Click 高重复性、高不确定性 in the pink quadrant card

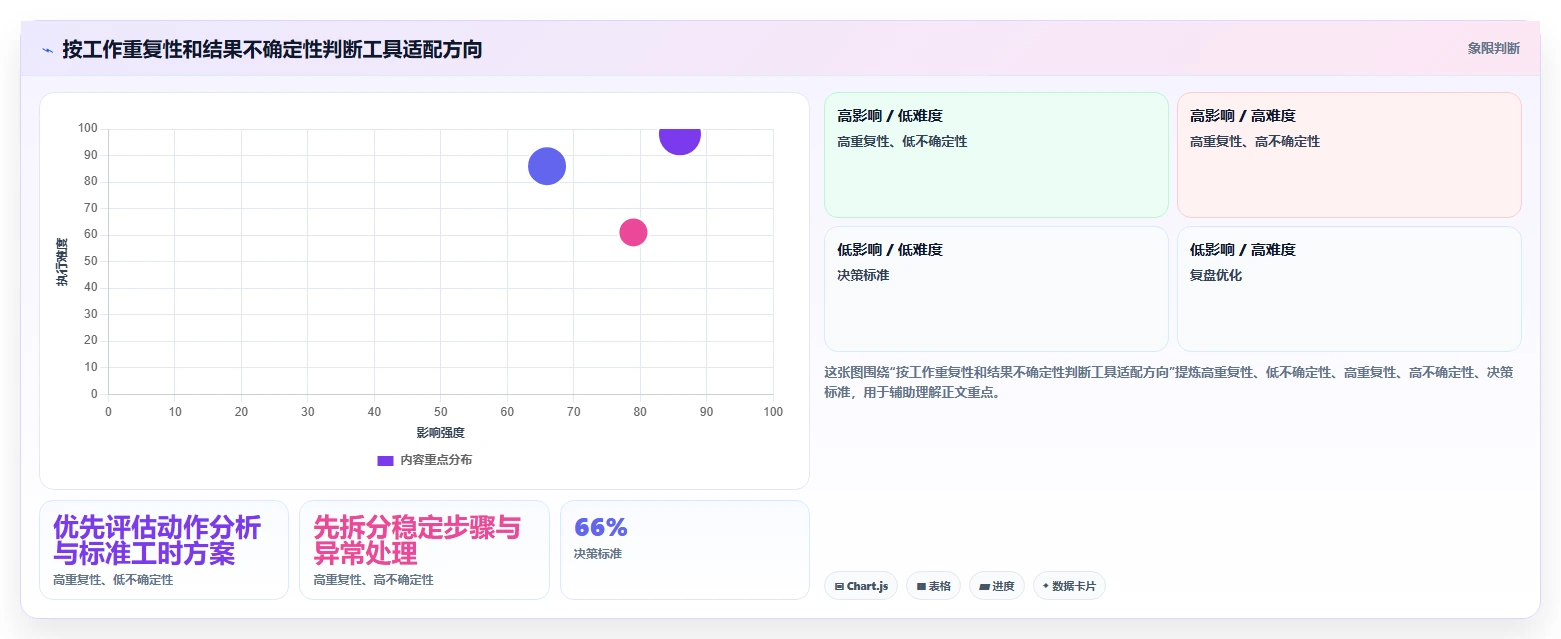tap(1255, 141)
